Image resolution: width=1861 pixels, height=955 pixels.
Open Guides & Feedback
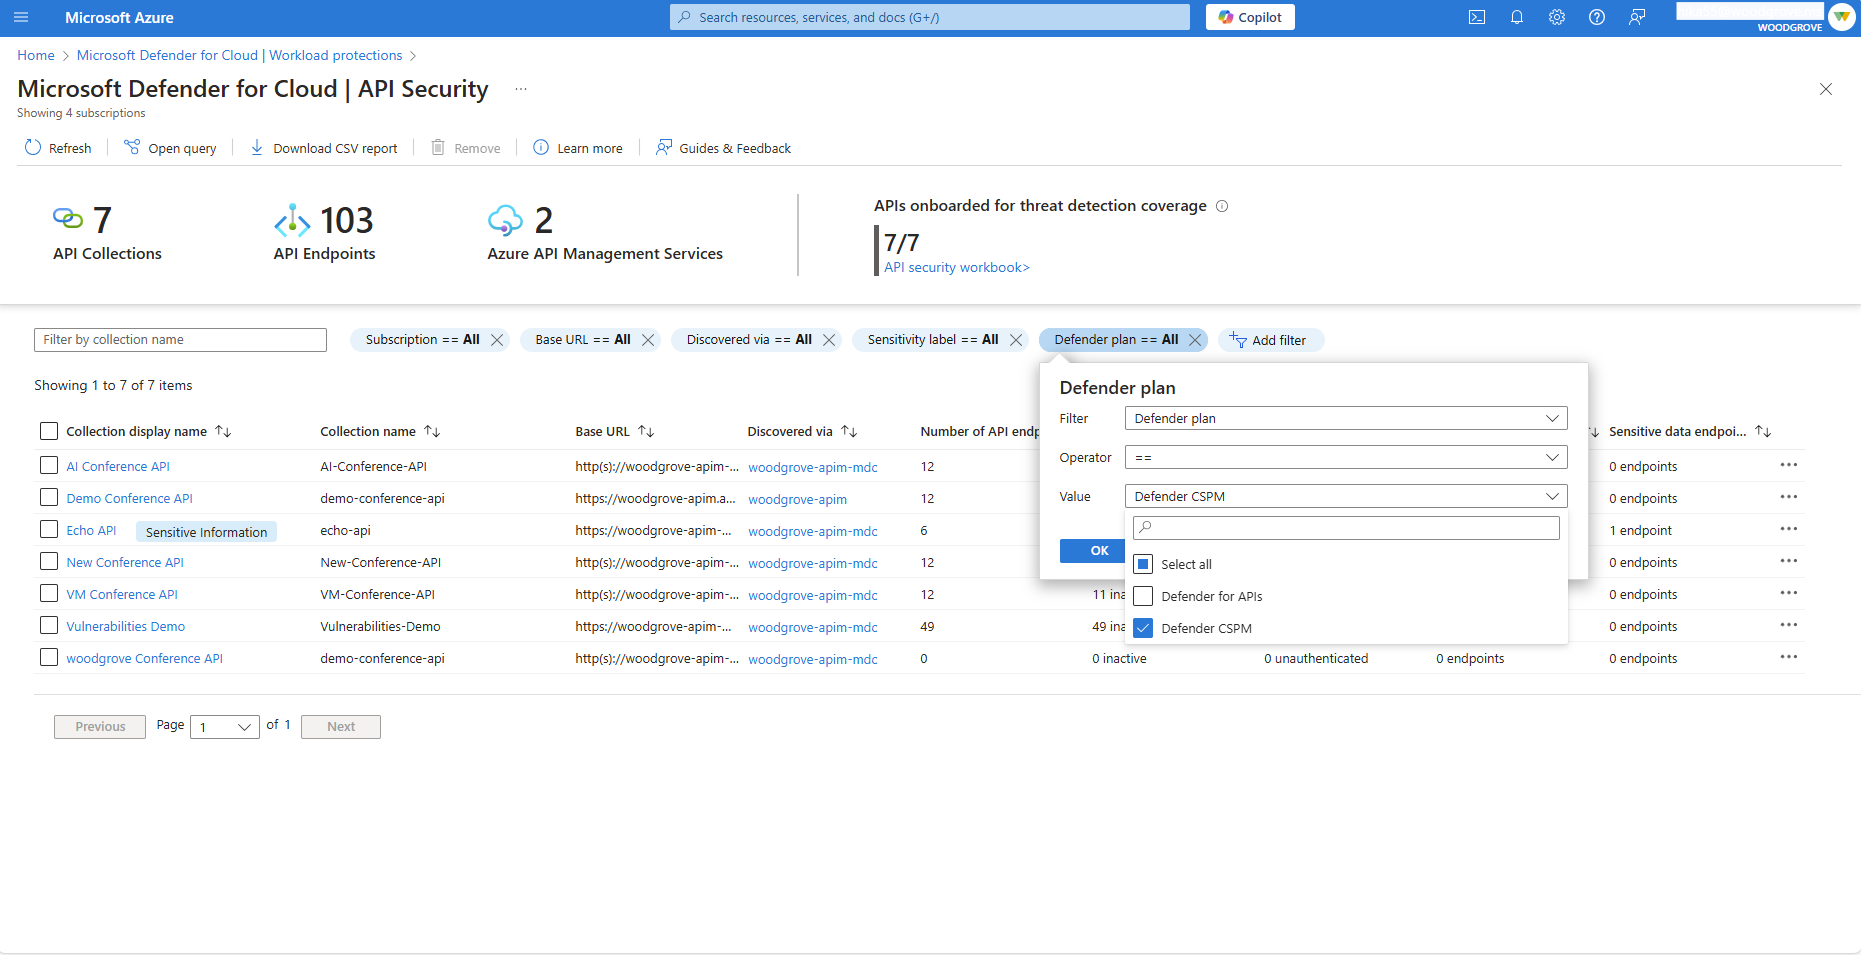(723, 148)
